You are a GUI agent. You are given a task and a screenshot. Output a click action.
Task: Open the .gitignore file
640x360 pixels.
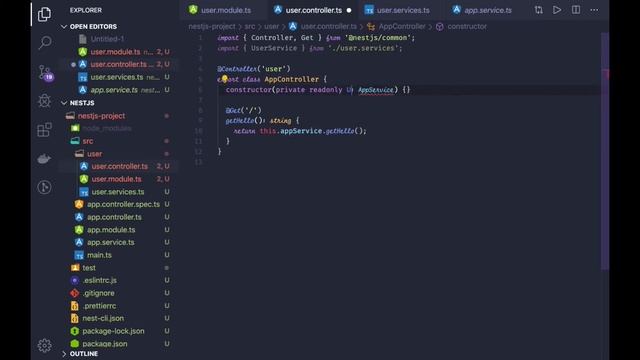click(x=98, y=293)
